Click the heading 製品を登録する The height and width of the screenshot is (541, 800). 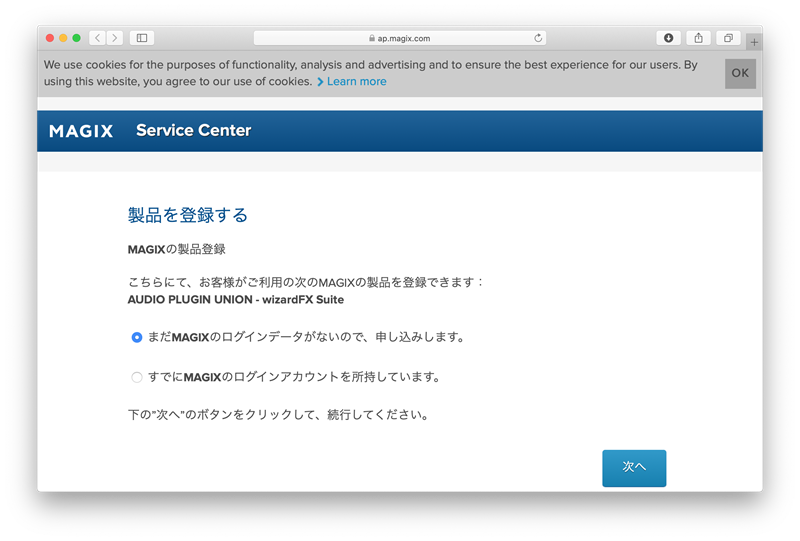[188, 215]
